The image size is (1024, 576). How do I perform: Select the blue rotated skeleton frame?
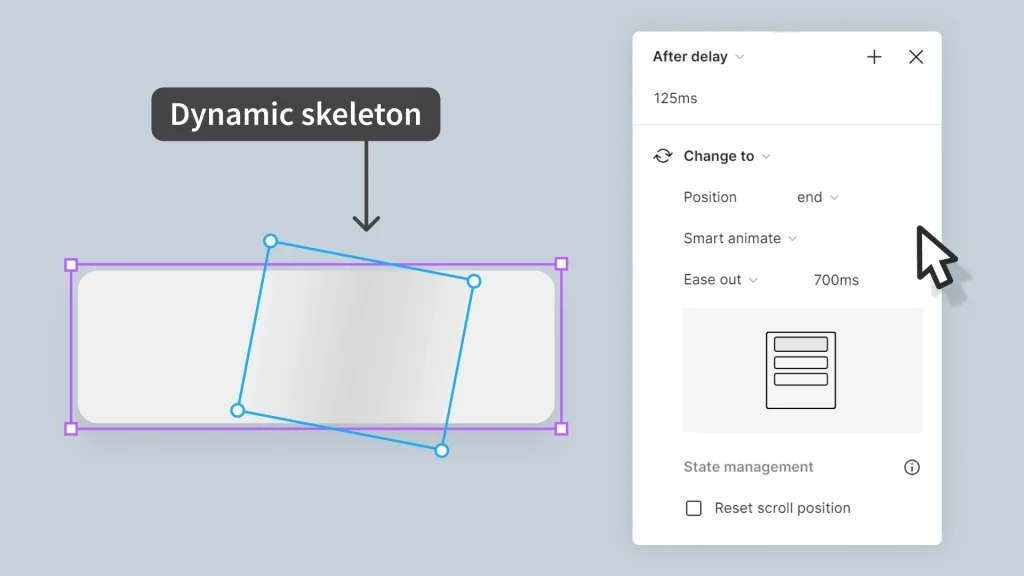click(x=355, y=345)
